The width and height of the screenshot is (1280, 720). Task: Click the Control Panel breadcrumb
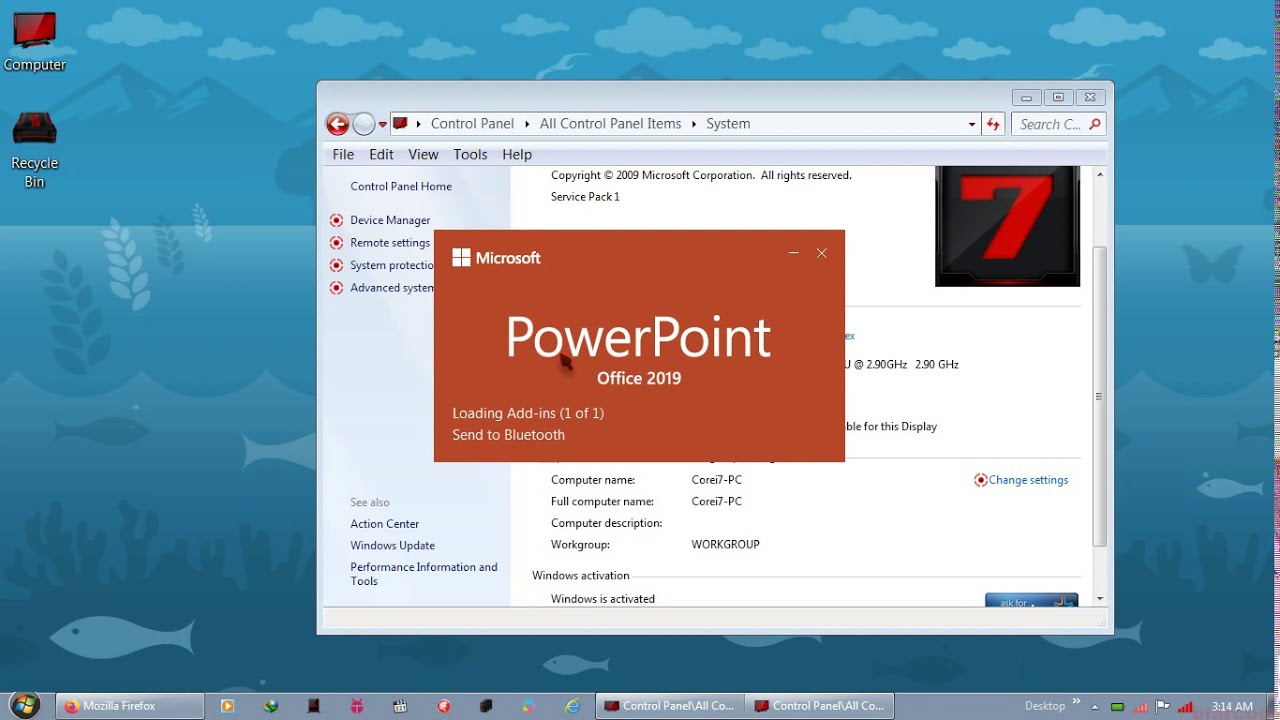pyautogui.click(x=472, y=124)
